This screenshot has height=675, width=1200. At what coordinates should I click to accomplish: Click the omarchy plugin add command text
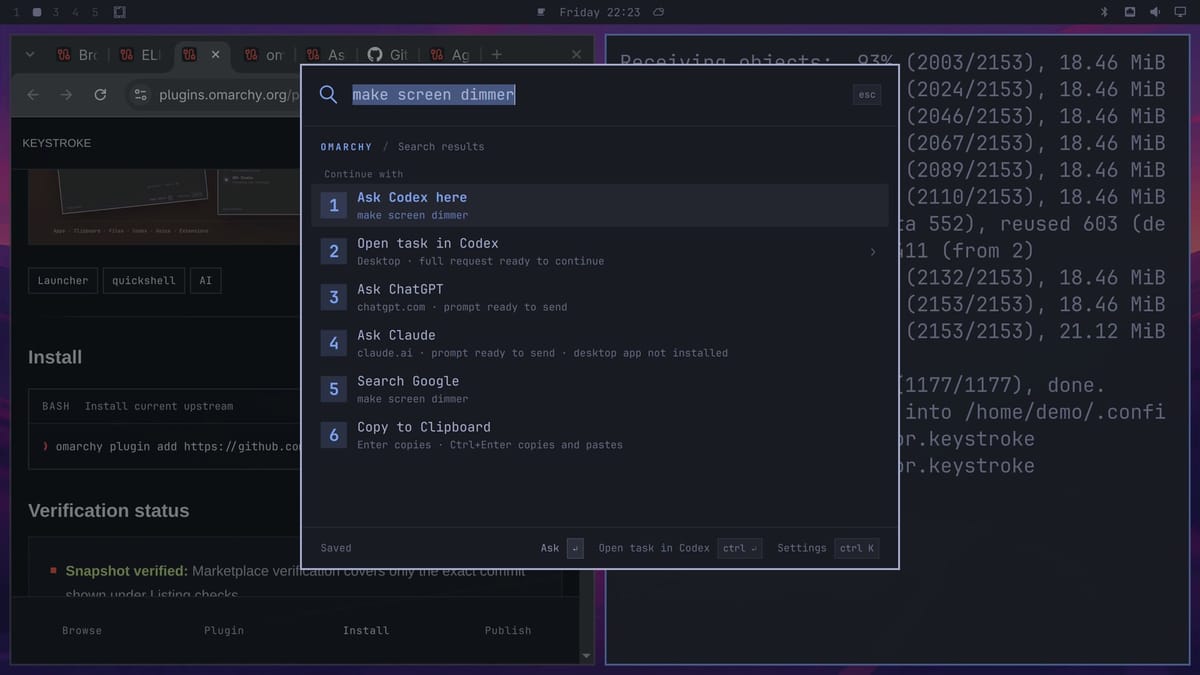(x=178, y=446)
